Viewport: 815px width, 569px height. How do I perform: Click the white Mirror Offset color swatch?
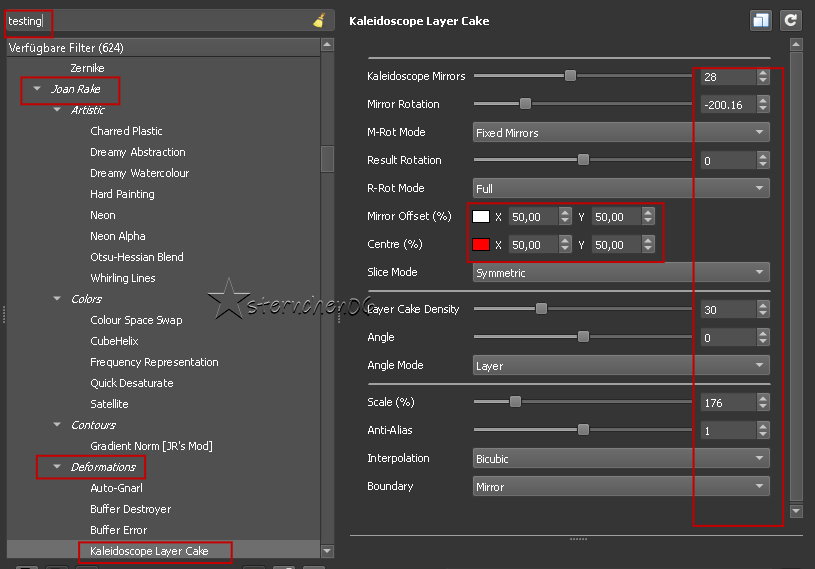point(481,217)
